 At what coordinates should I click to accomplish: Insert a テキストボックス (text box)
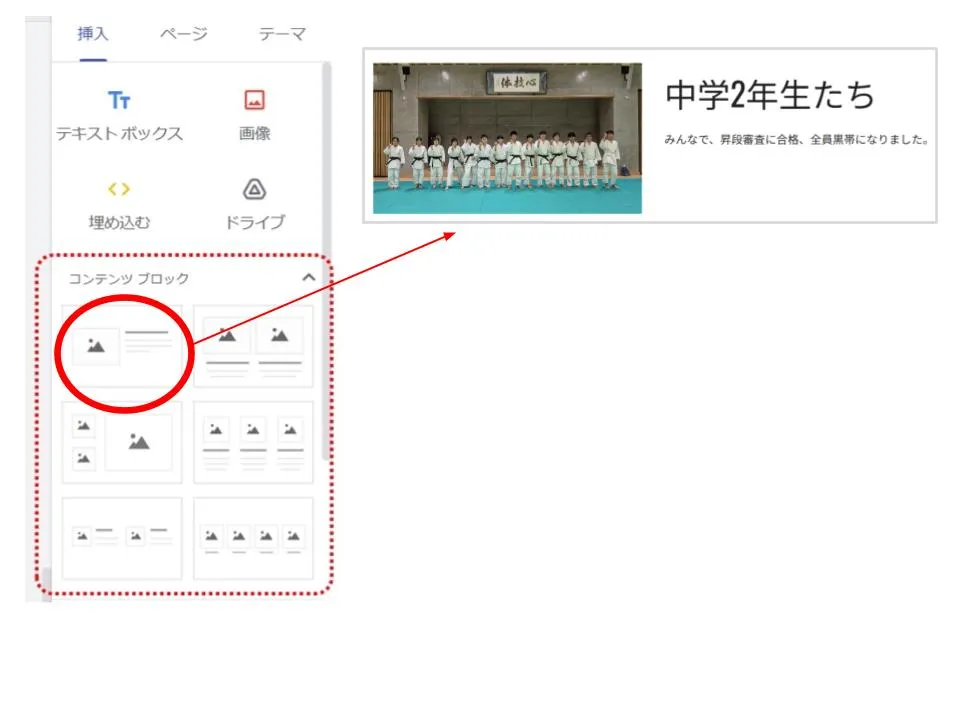tap(119, 116)
